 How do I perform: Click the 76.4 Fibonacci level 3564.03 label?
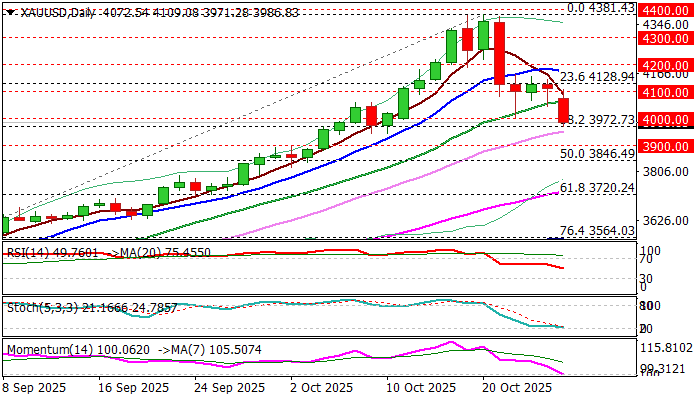[x=597, y=231]
